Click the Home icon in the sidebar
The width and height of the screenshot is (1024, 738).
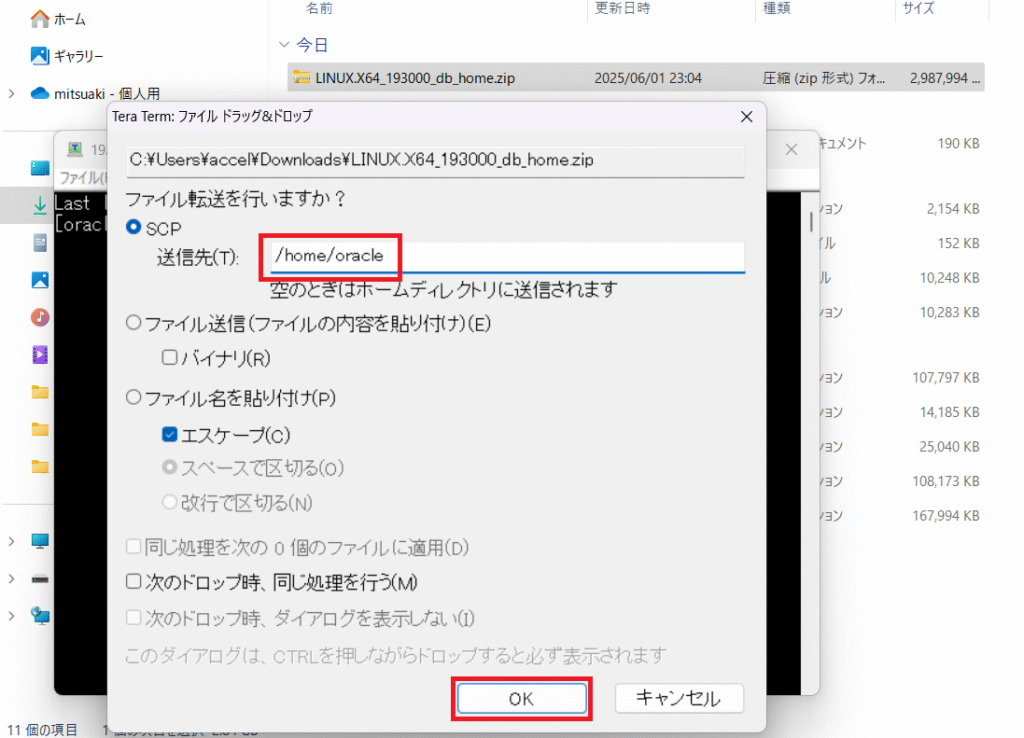40,19
